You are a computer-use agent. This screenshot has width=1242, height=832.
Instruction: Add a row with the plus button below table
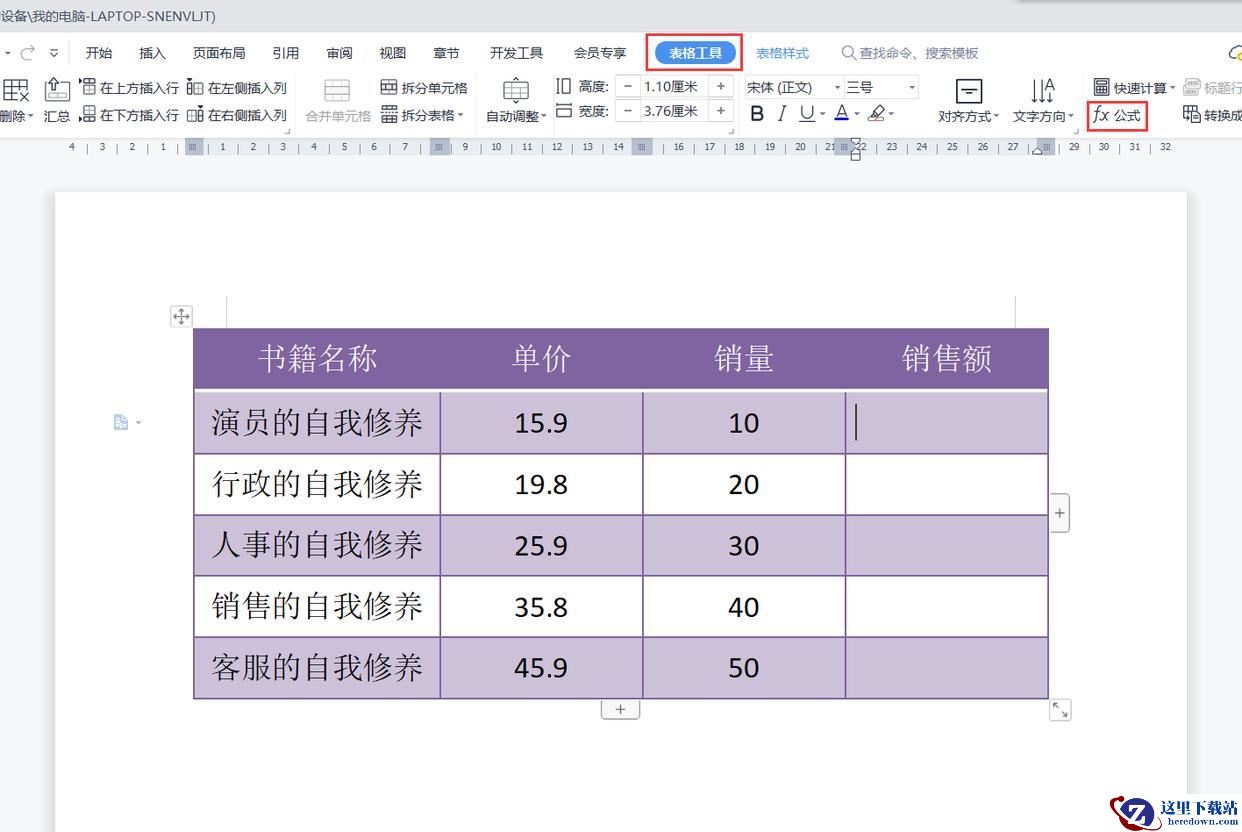(x=620, y=709)
